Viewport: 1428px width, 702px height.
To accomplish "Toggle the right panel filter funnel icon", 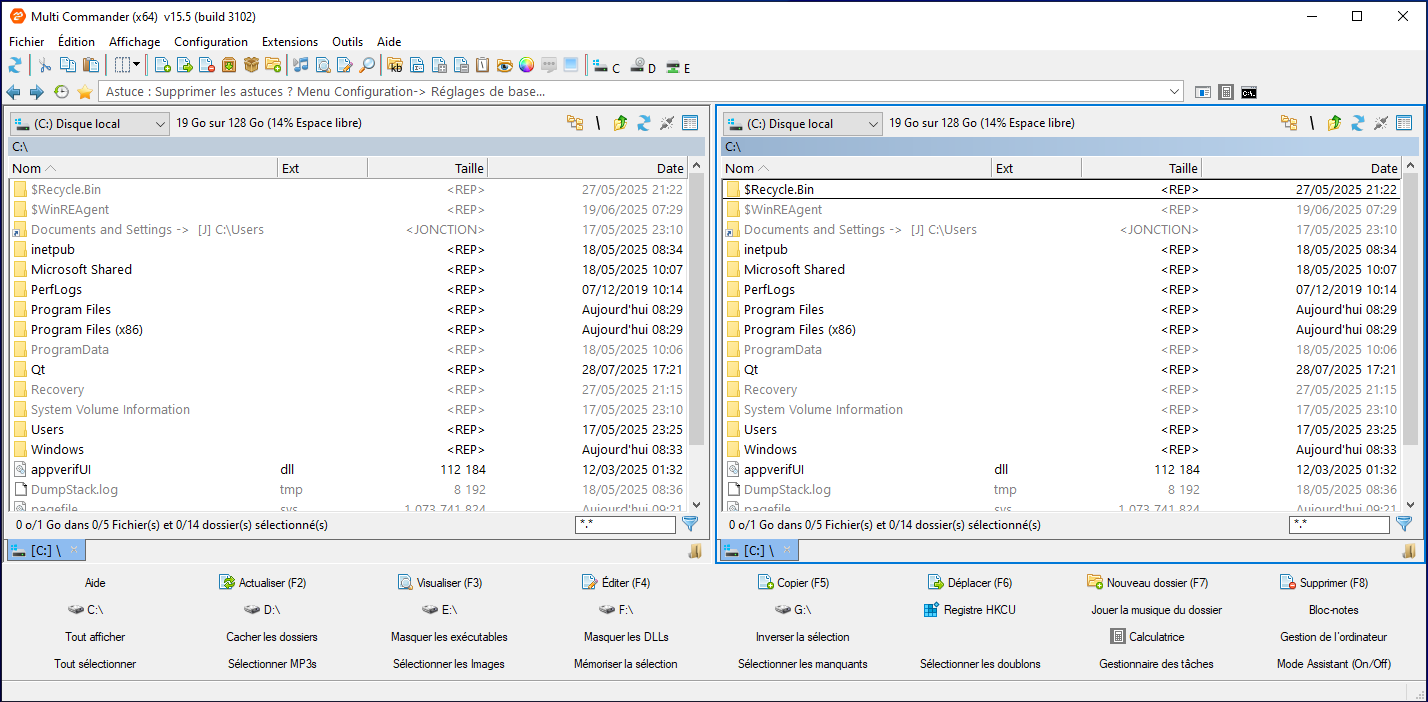I will pos(1404,523).
